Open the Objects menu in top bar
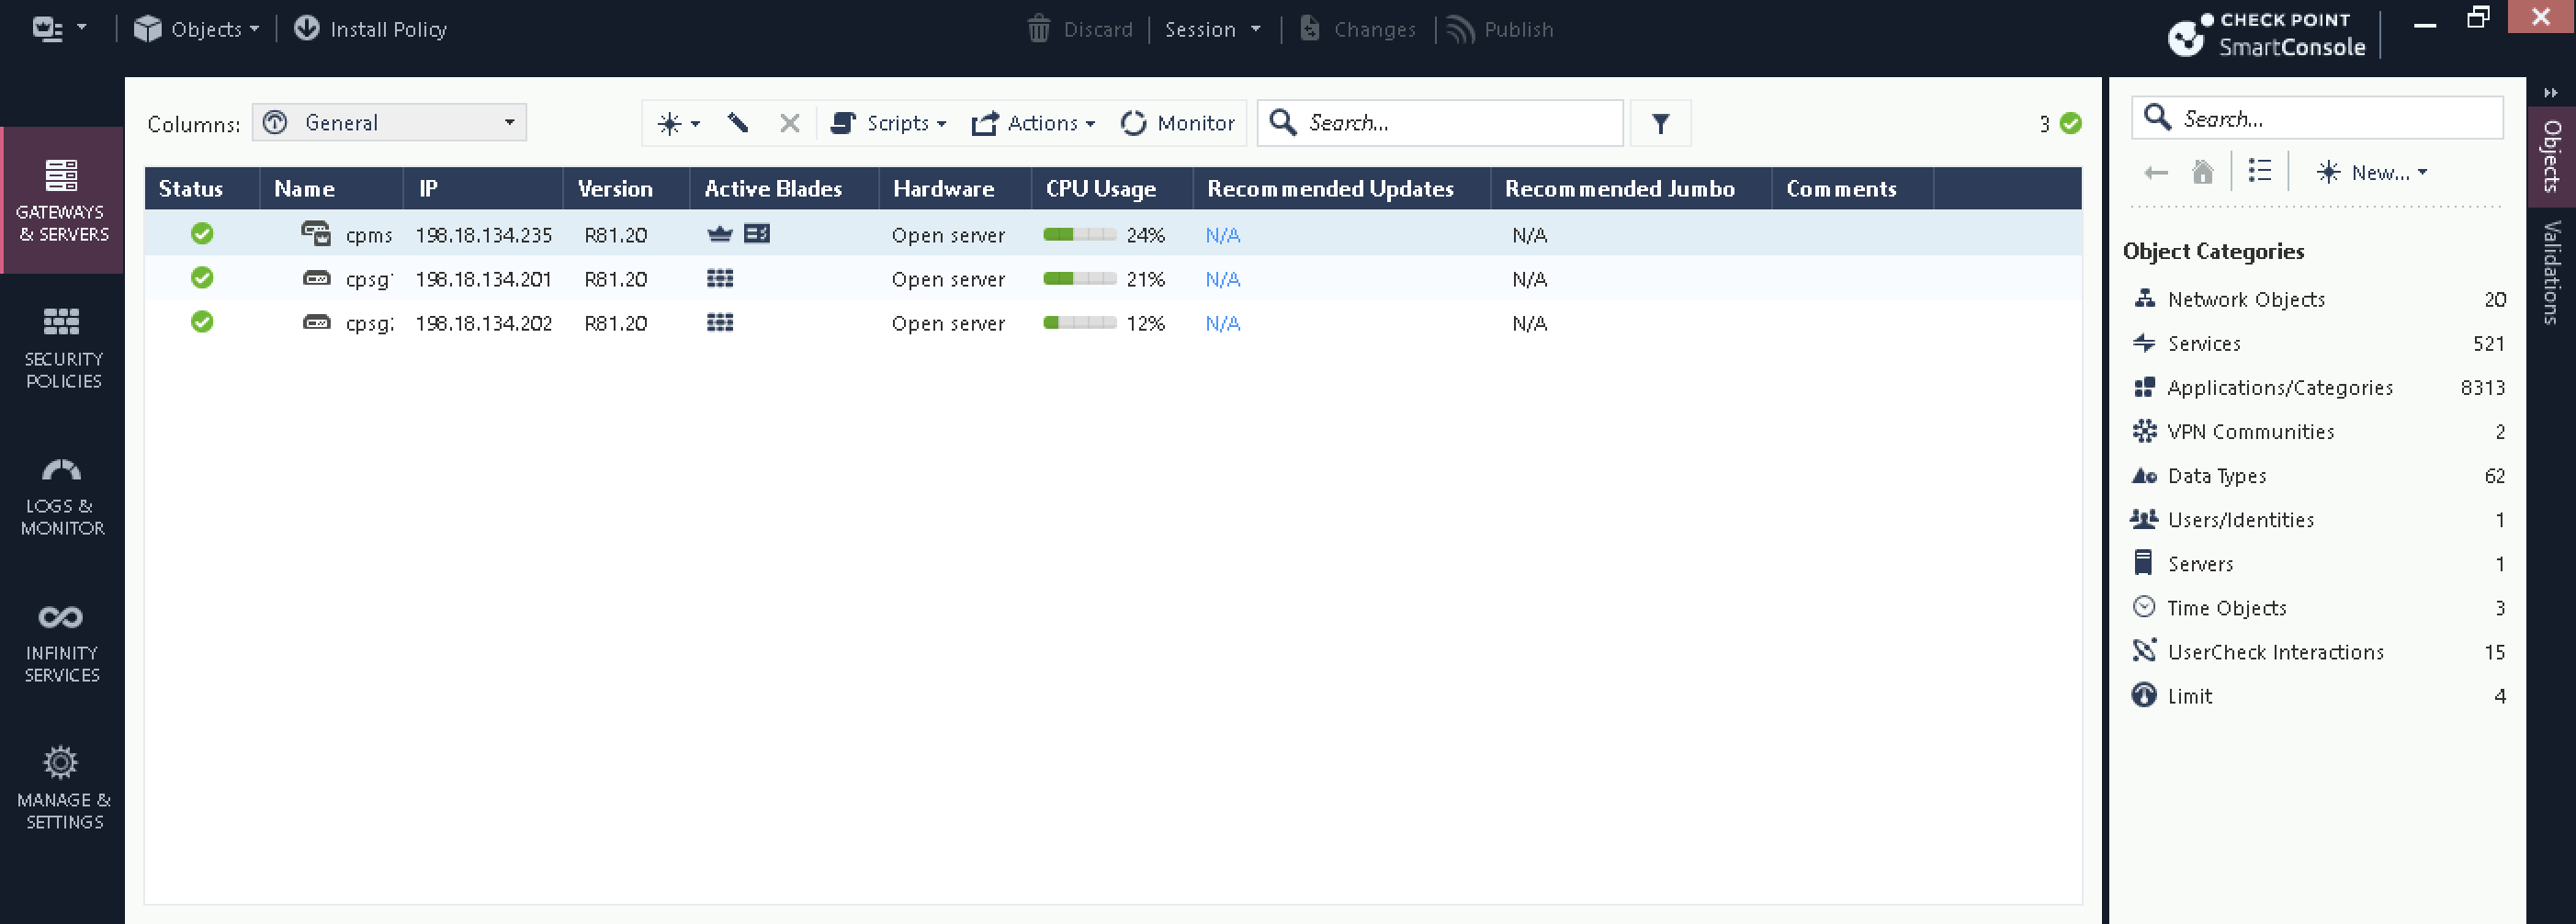 coord(197,29)
